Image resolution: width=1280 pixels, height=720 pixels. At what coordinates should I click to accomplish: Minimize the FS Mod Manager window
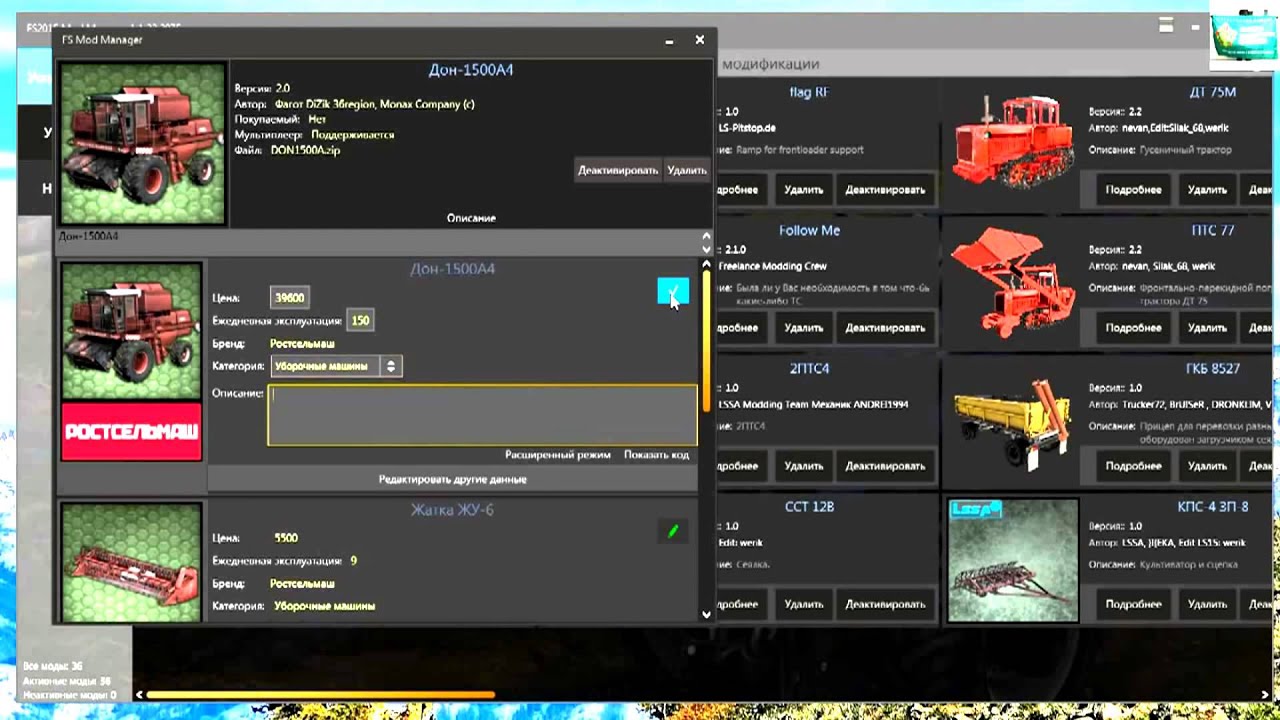(x=669, y=41)
